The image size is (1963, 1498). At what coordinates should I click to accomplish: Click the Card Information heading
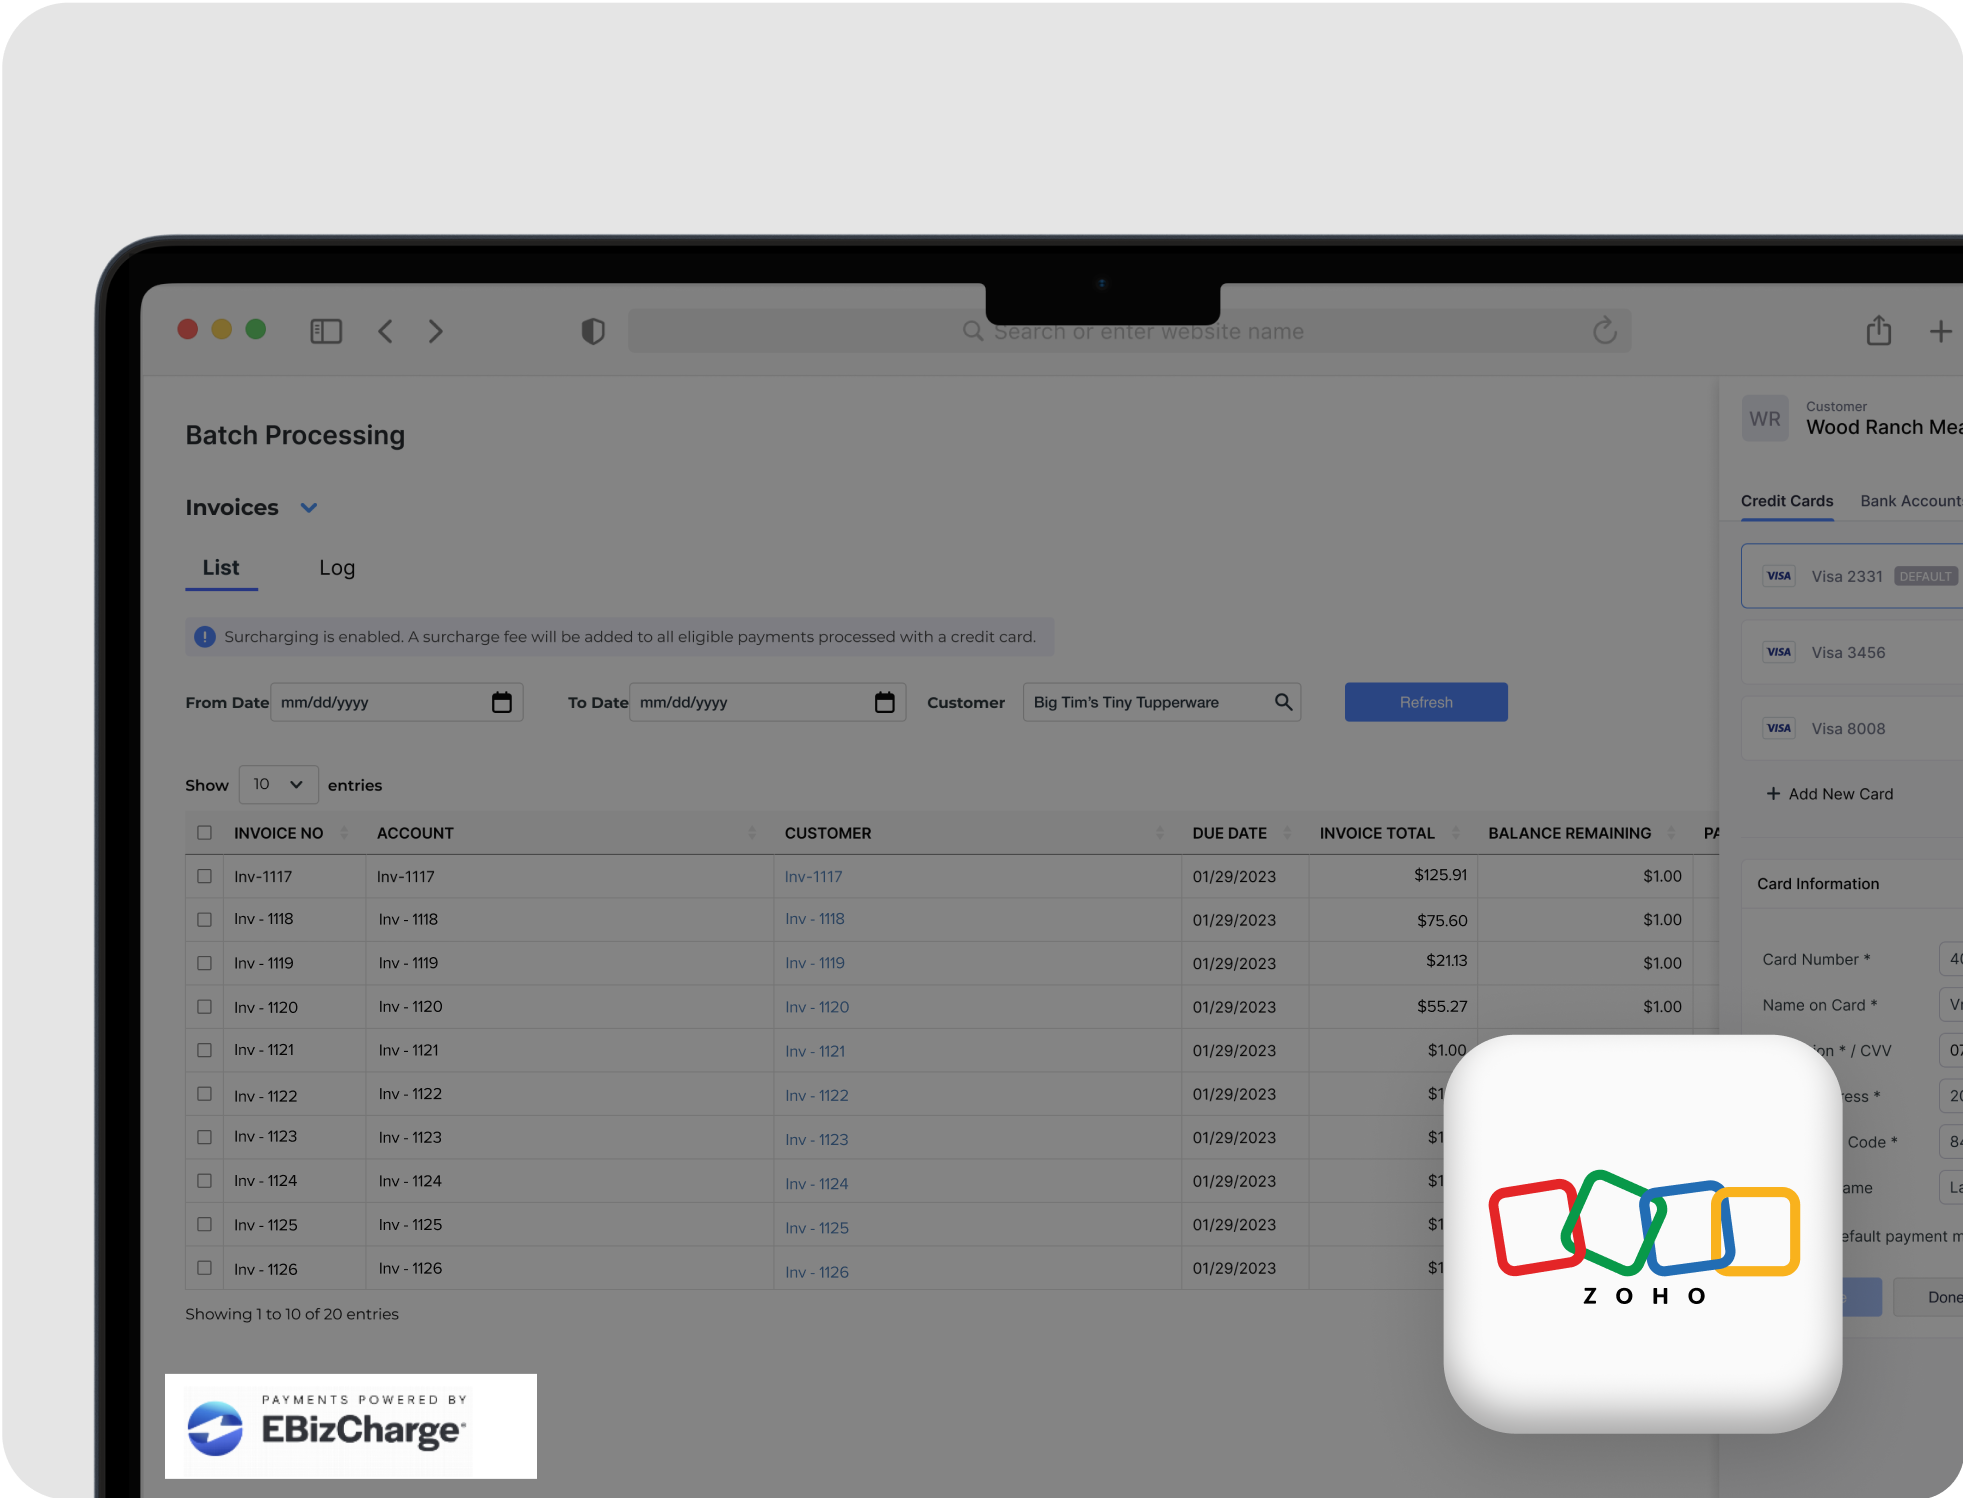1818,884
